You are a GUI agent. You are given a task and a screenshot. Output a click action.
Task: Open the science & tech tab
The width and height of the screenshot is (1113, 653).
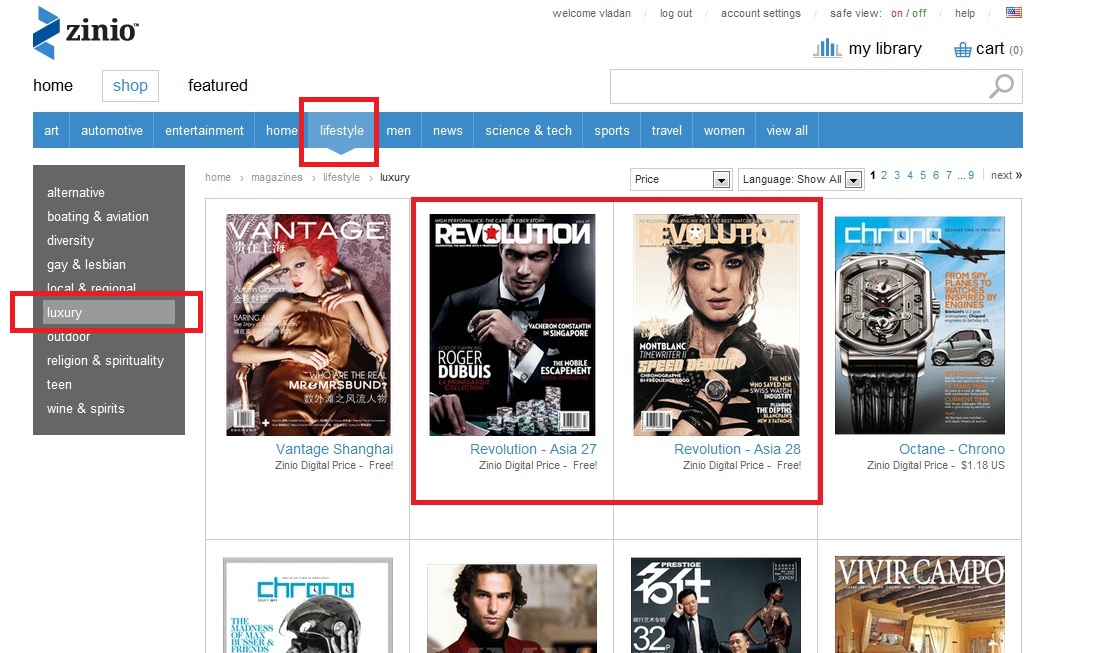click(x=528, y=130)
